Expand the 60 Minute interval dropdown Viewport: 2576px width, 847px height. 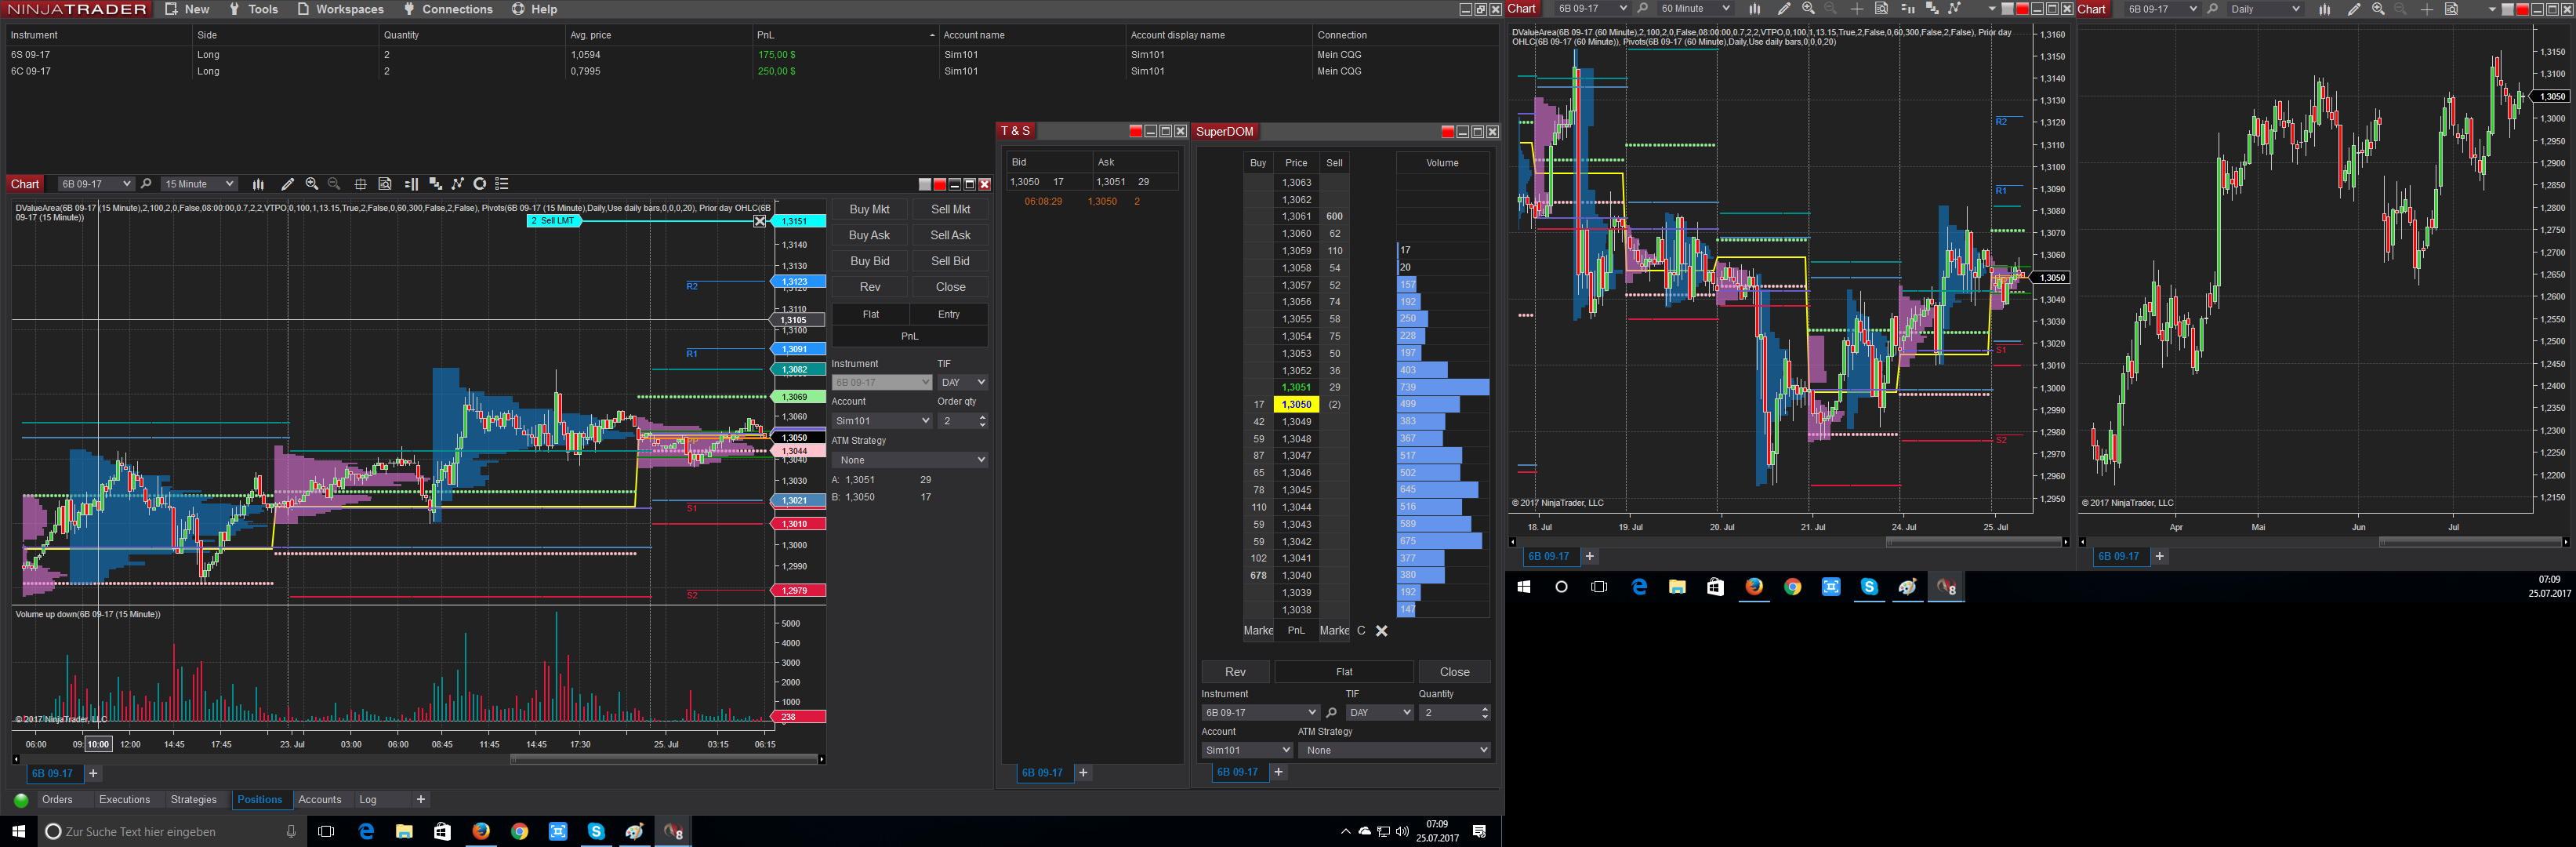pos(1694,9)
